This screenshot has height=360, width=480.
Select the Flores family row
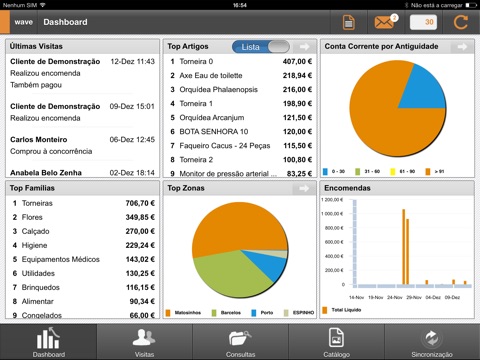tap(82, 217)
